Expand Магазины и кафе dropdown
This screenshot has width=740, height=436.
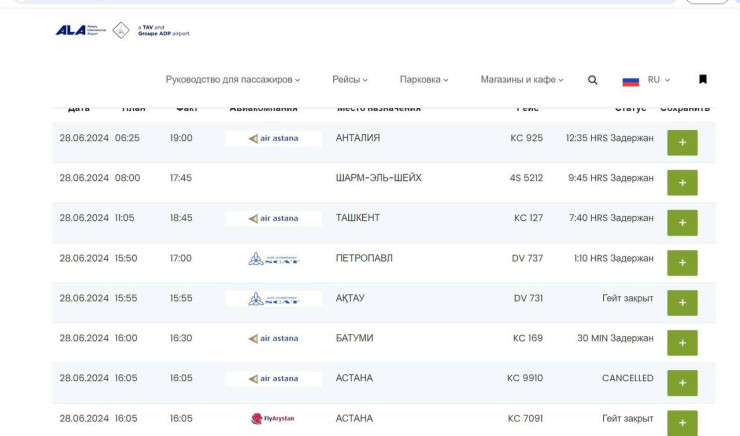522,80
